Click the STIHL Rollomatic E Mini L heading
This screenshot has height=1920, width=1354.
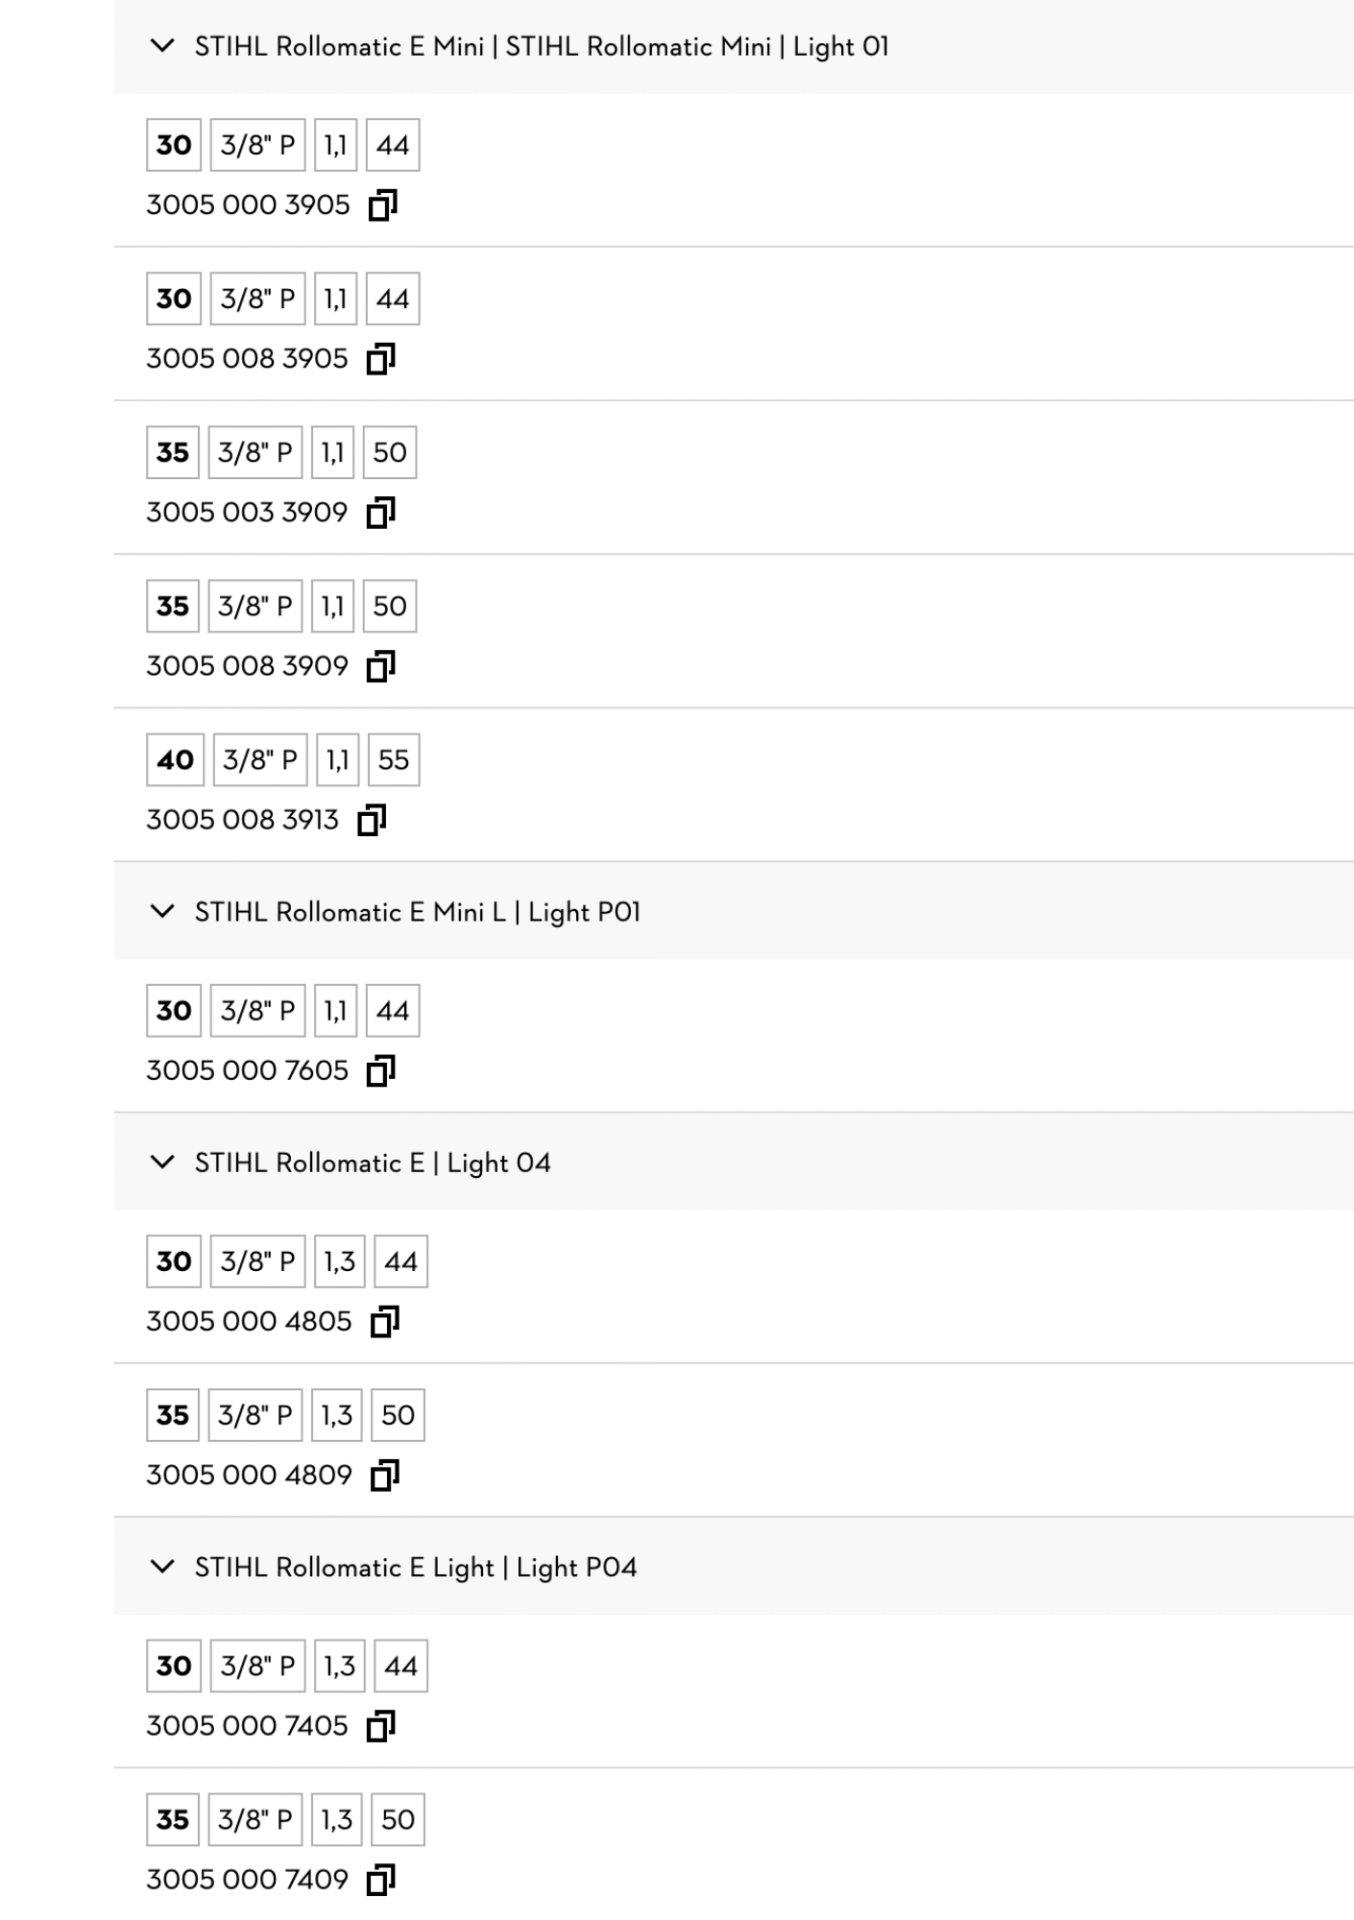click(x=417, y=912)
